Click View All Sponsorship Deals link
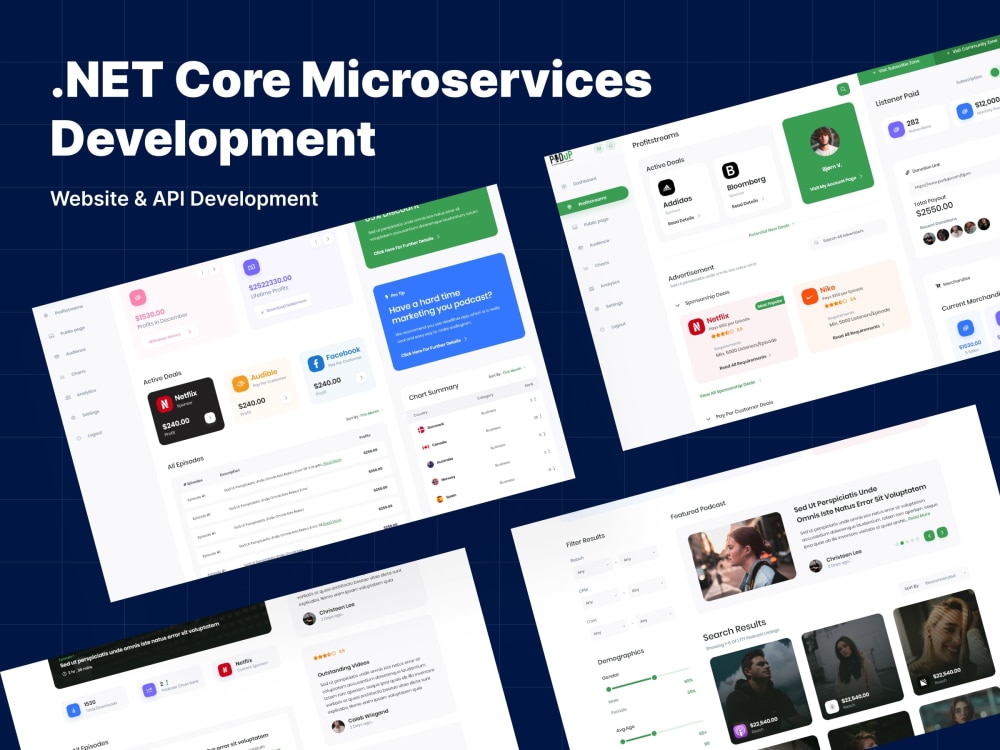 pos(730,388)
